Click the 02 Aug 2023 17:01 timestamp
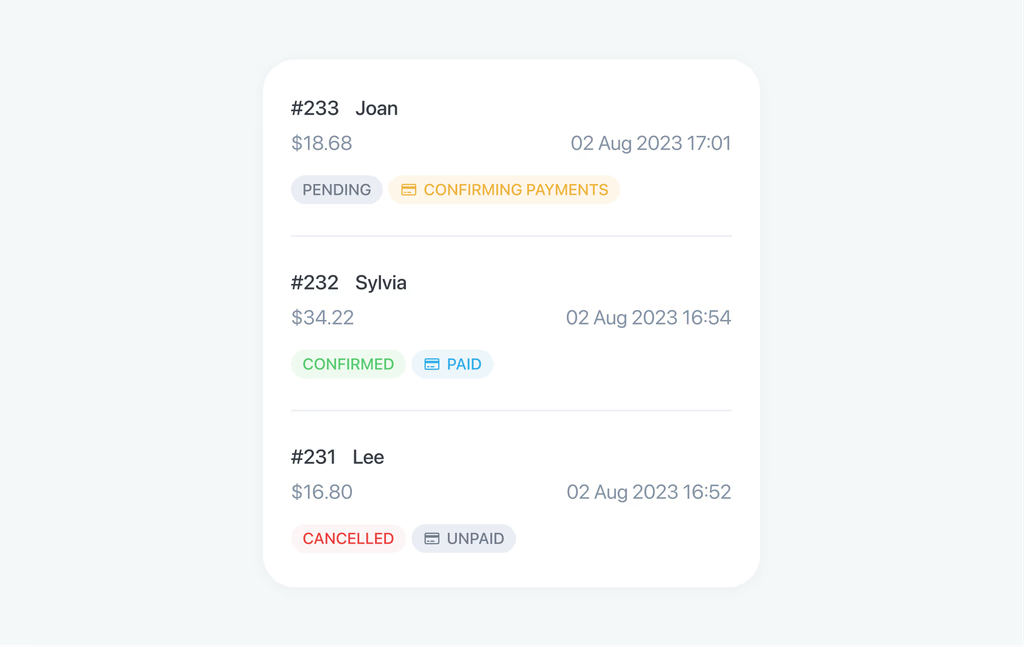Screen dimensions: 1024x647 [651, 143]
